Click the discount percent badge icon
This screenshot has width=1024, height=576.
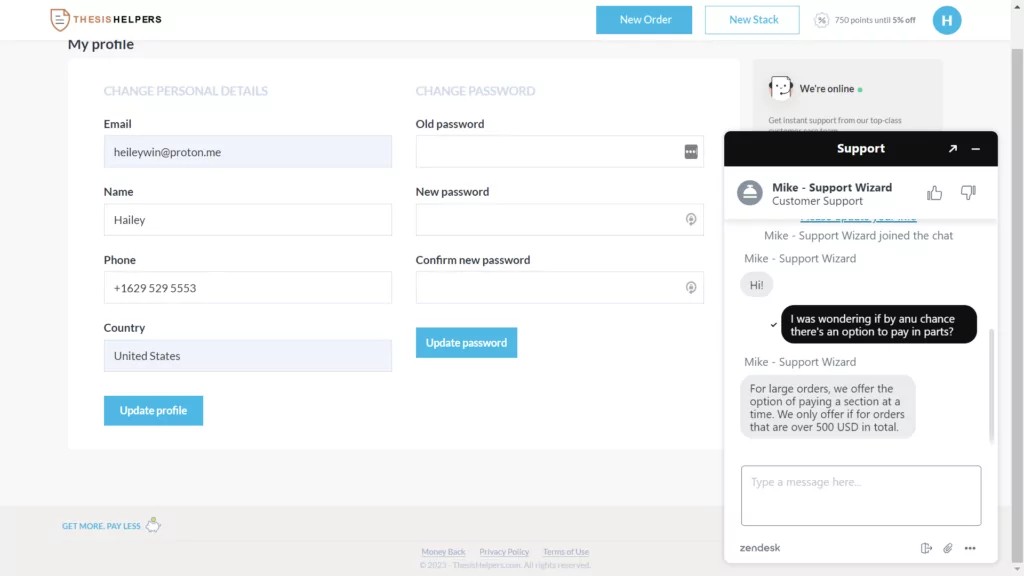(821, 20)
